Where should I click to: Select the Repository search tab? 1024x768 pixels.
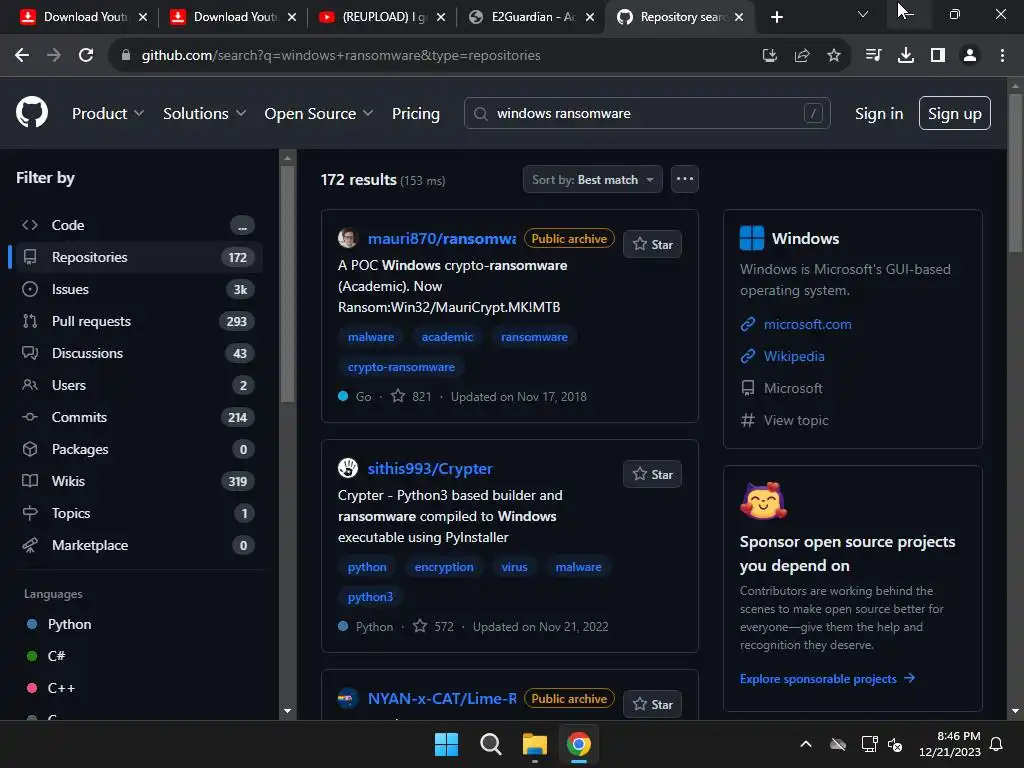(679, 17)
